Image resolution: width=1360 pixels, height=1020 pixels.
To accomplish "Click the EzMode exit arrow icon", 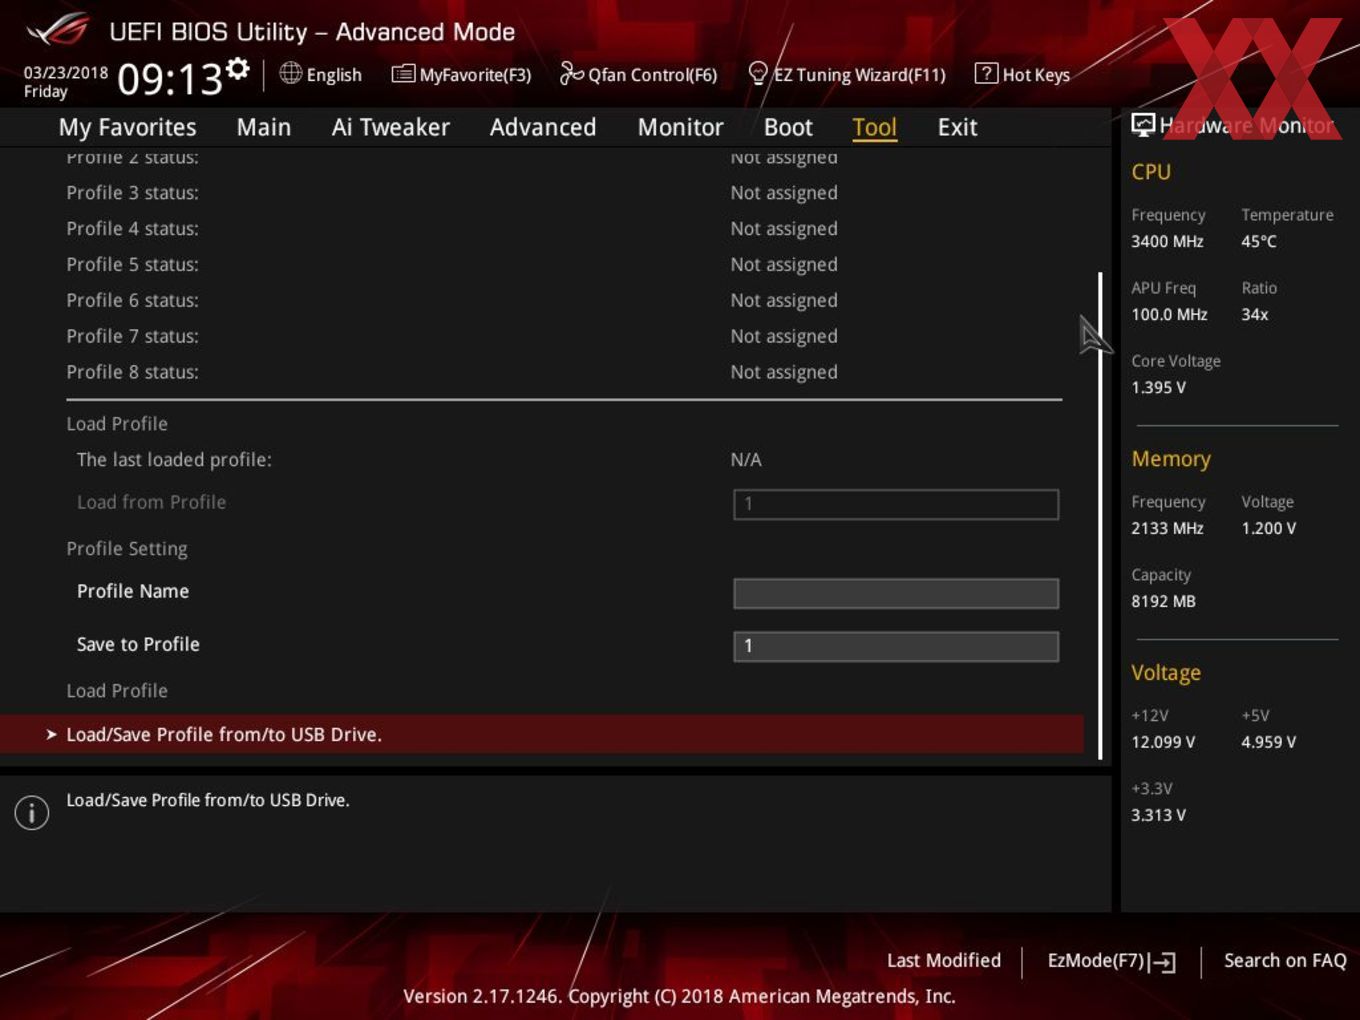I will [x=1162, y=962].
